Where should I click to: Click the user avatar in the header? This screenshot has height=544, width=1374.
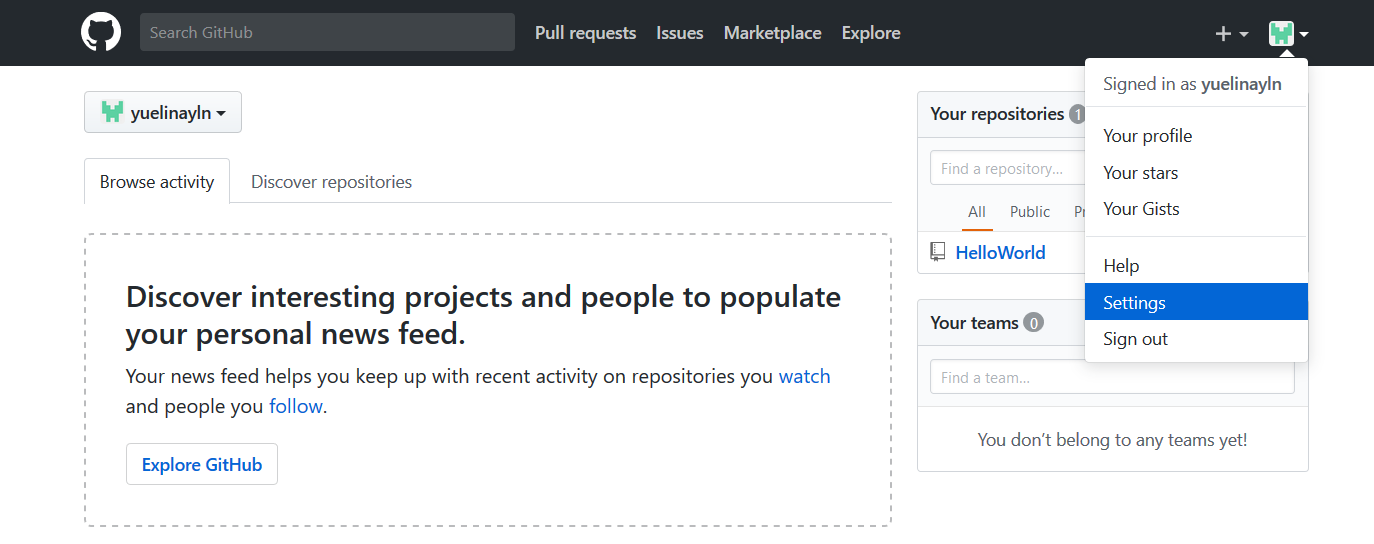(x=1282, y=34)
